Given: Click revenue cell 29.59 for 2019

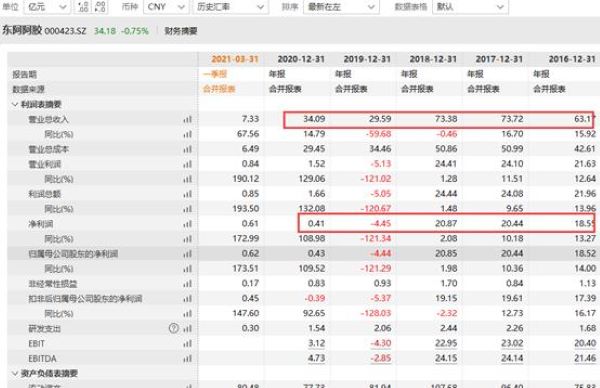Looking at the screenshot, I should pyautogui.click(x=380, y=119).
